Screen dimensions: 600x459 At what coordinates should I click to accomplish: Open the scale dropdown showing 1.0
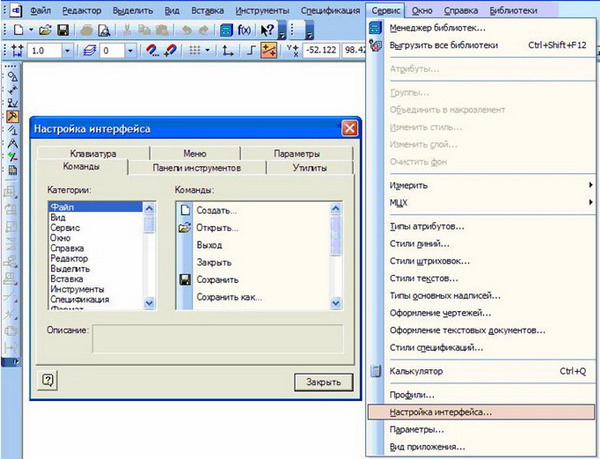point(67,50)
